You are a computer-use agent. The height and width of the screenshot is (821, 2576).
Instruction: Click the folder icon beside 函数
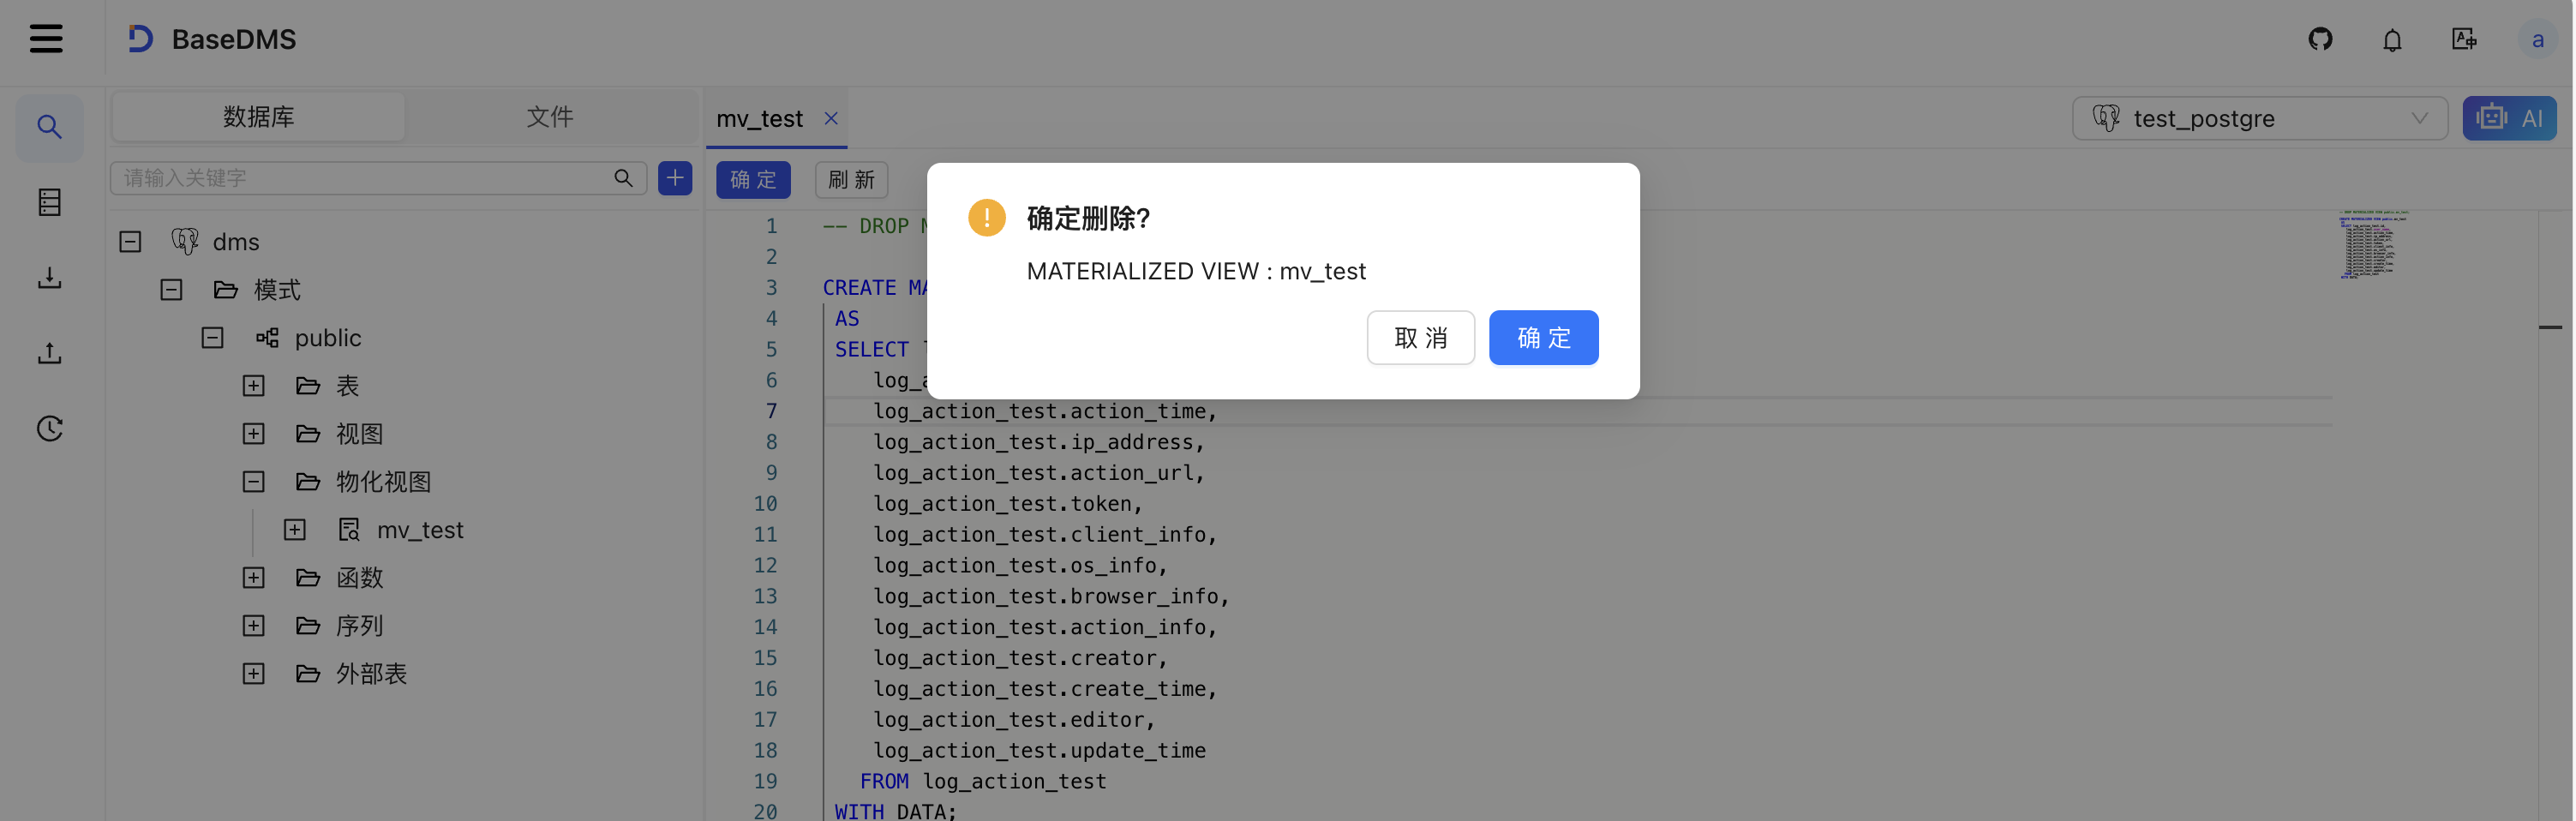pos(308,577)
